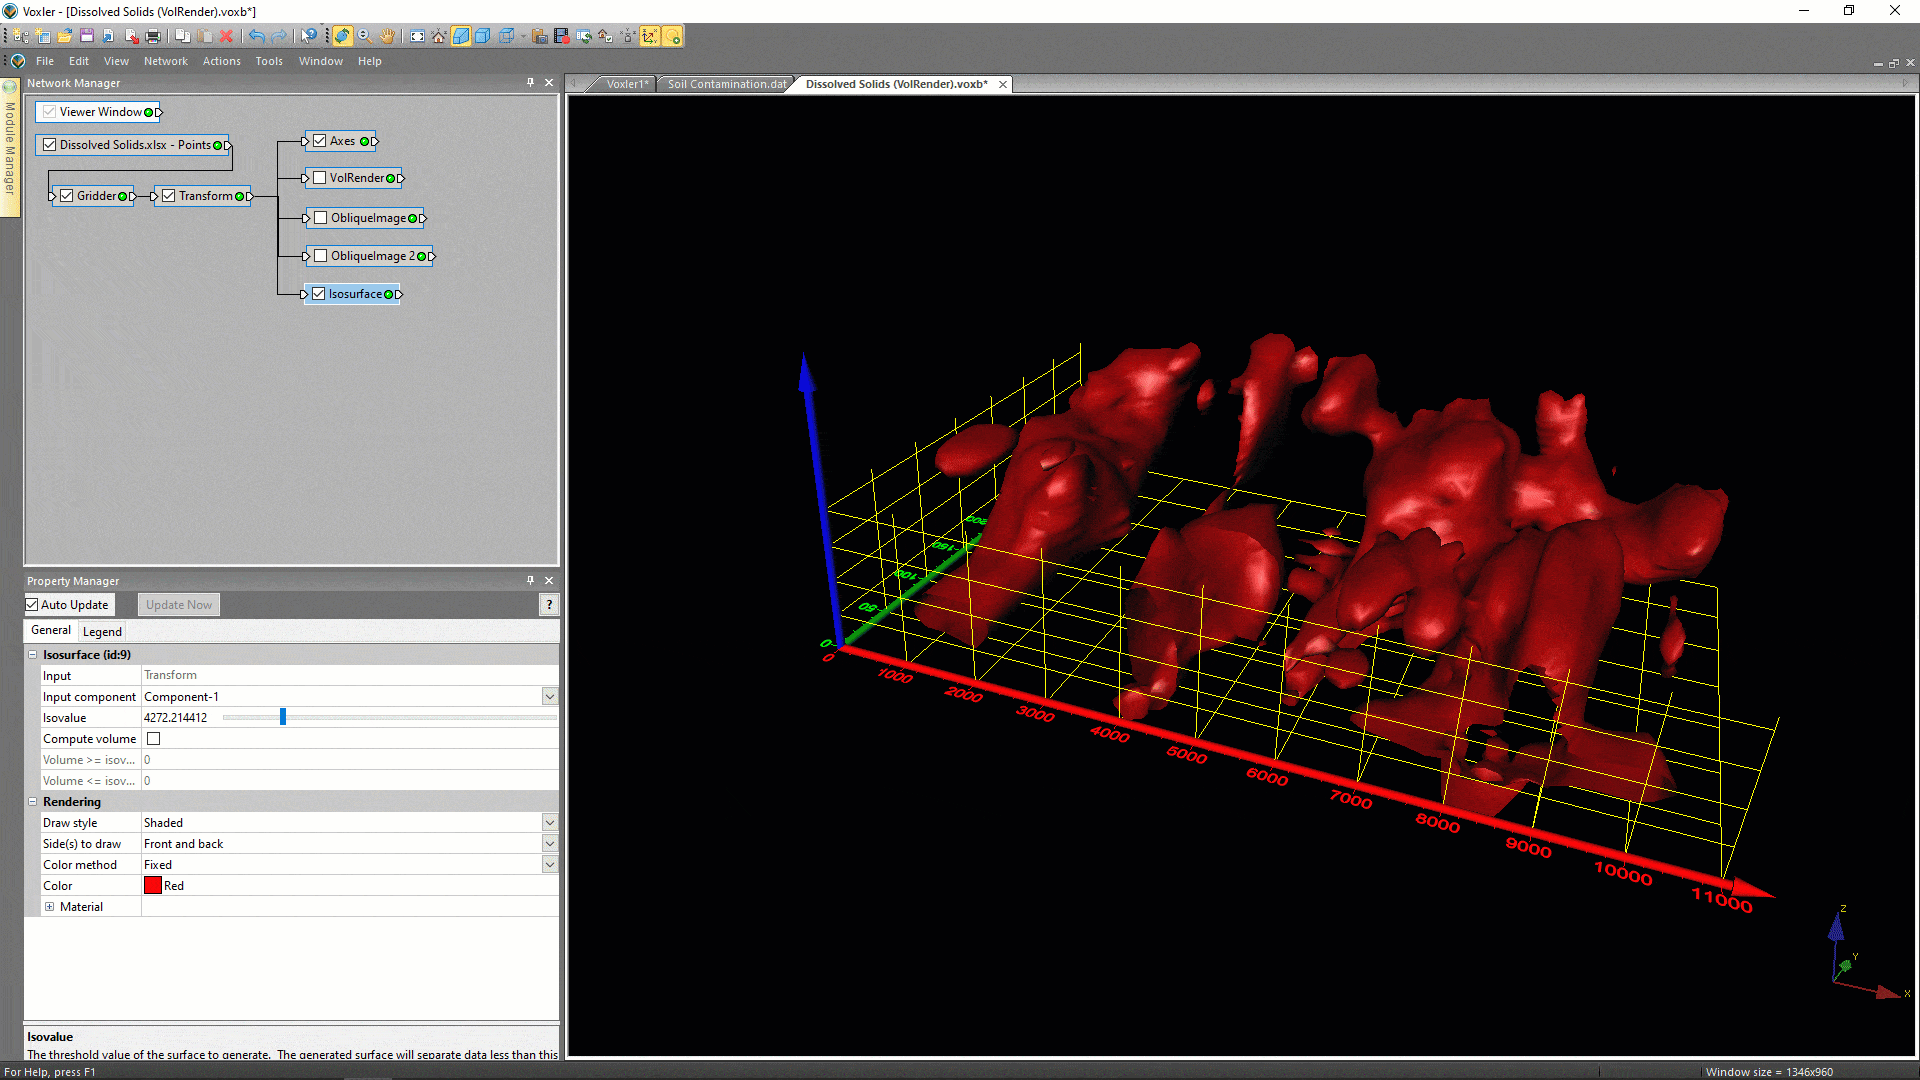
Task: Toggle the Gridder module checkbox
Action: 67,196
